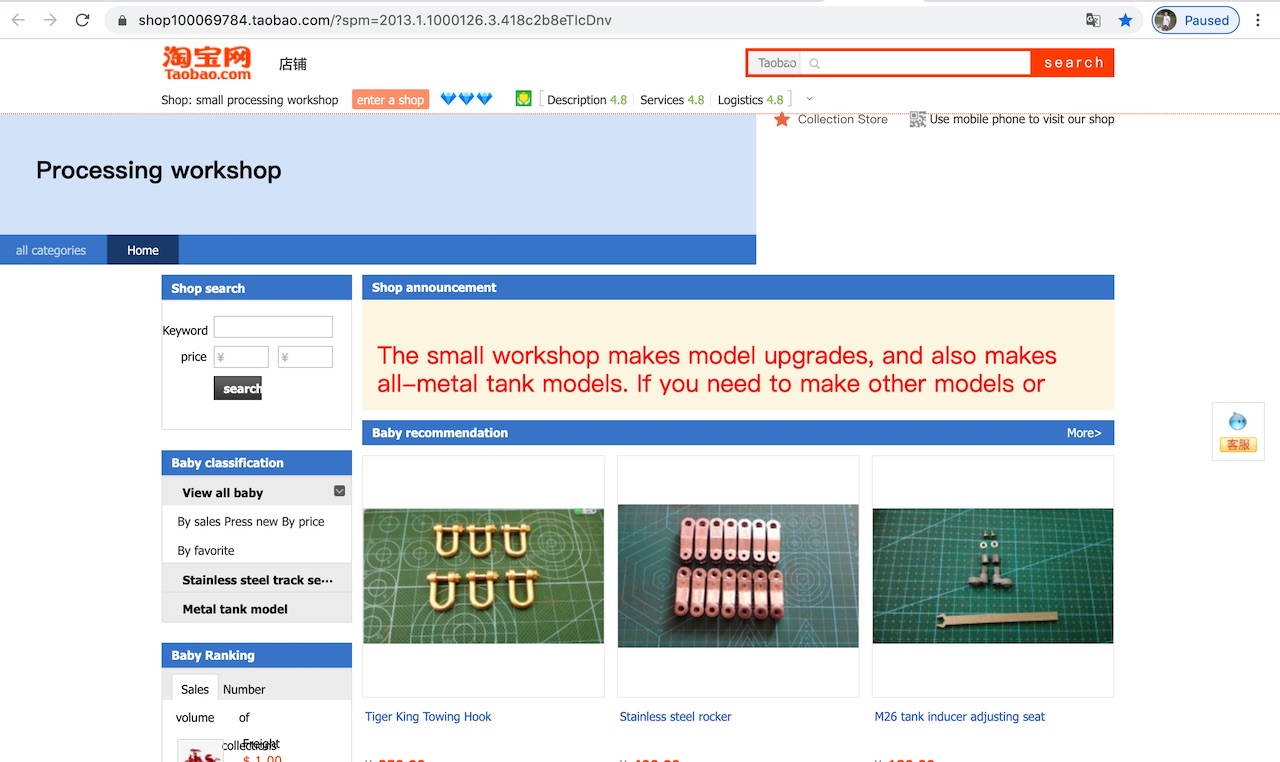1280x762 pixels.
Task: Click the bookmark star icon
Action: [1125, 20]
